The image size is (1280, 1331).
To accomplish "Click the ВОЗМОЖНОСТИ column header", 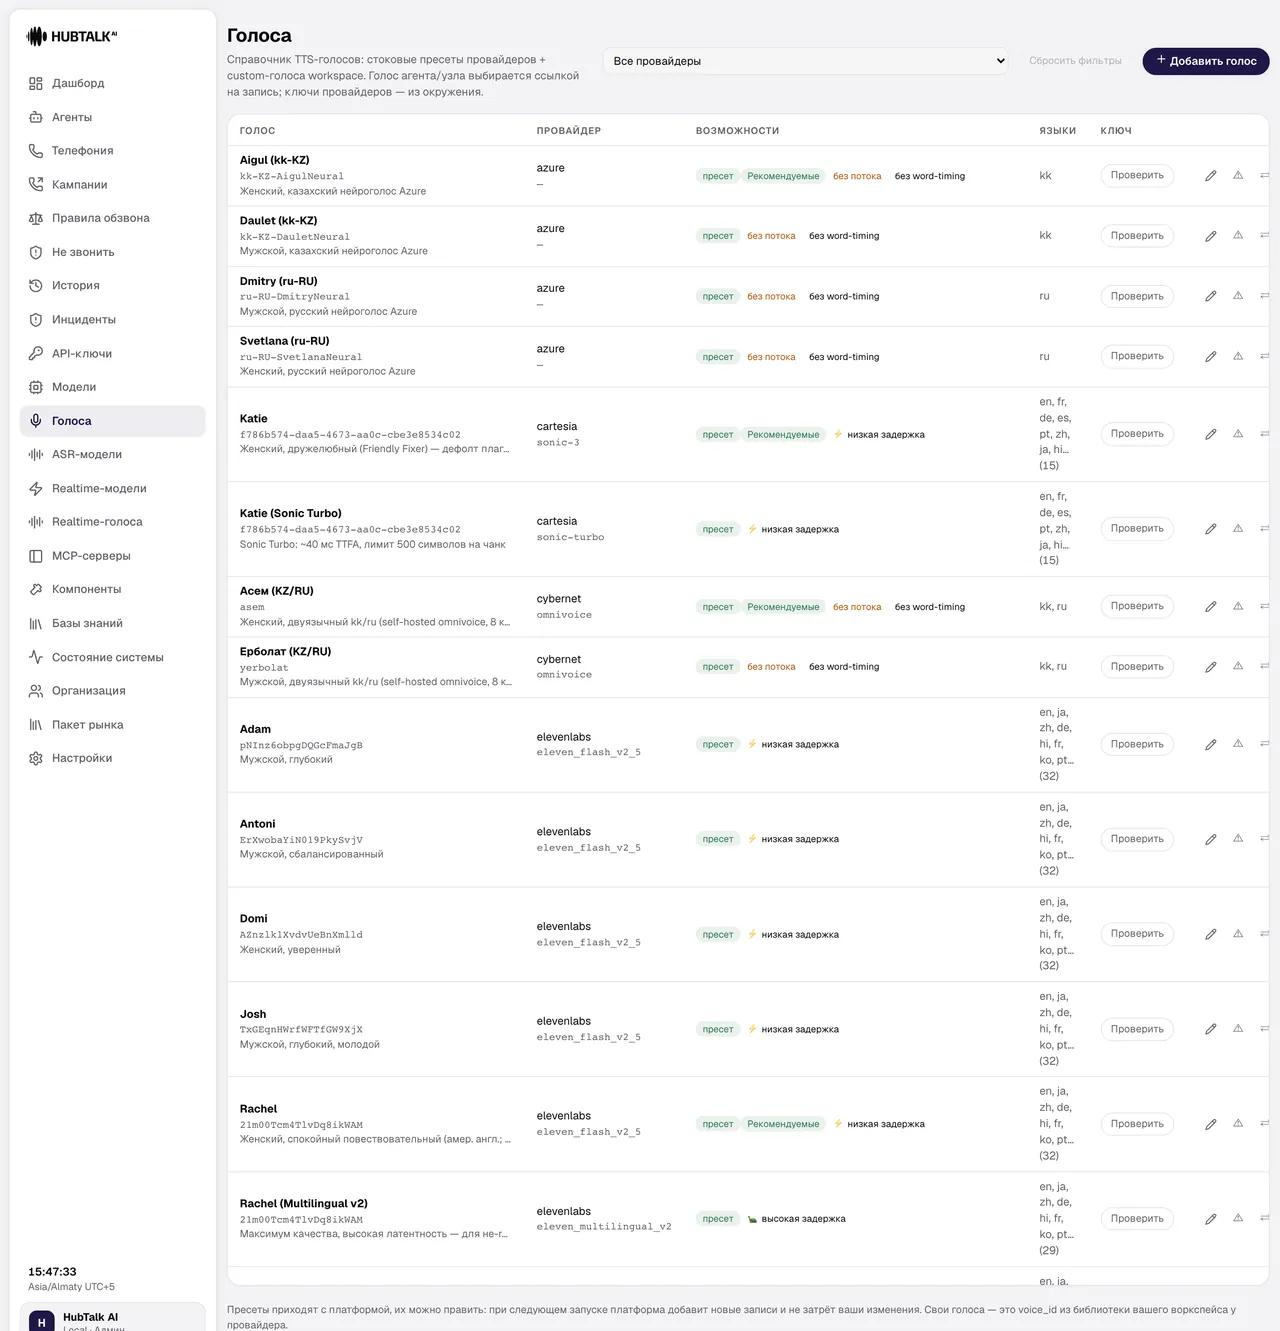I will click(738, 131).
